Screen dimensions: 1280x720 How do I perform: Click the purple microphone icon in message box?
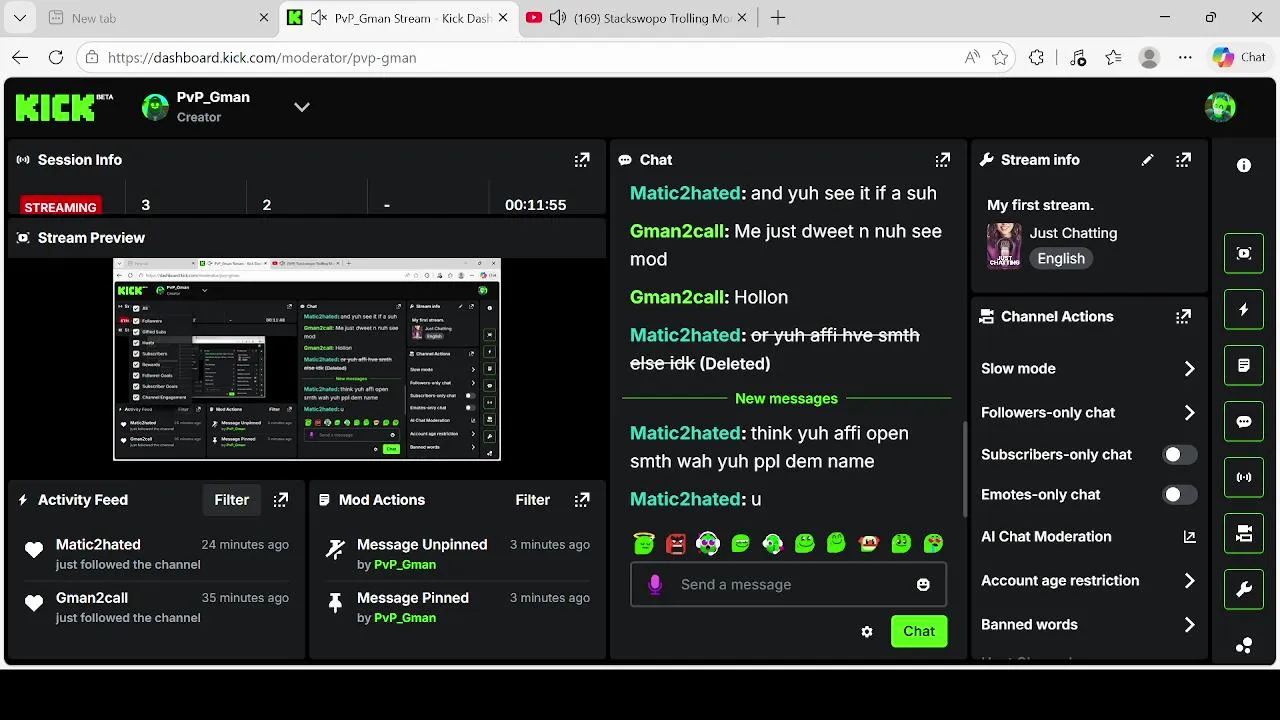[655, 584]
